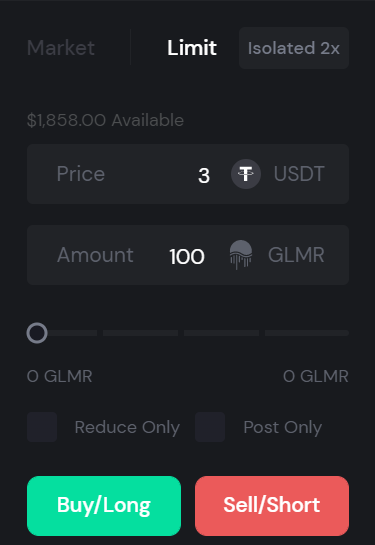This screenshot has height=545, width=375.
Task: Click the Post Only label text
Action: 283,427
